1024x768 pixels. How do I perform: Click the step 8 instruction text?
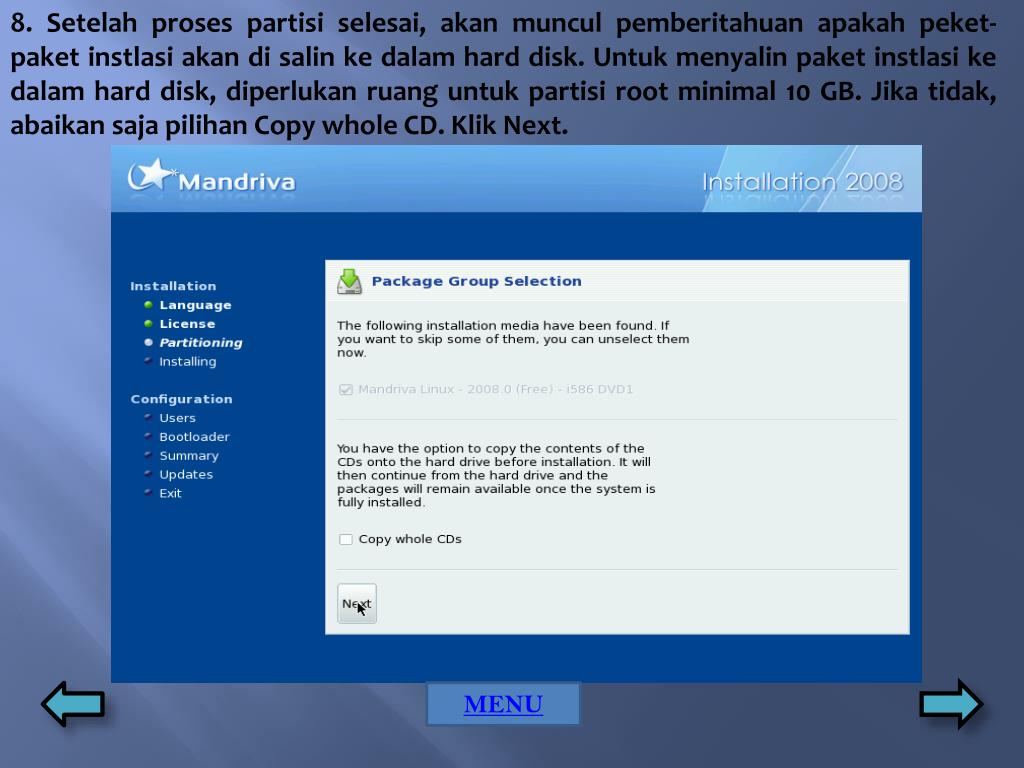click(503, 74)
